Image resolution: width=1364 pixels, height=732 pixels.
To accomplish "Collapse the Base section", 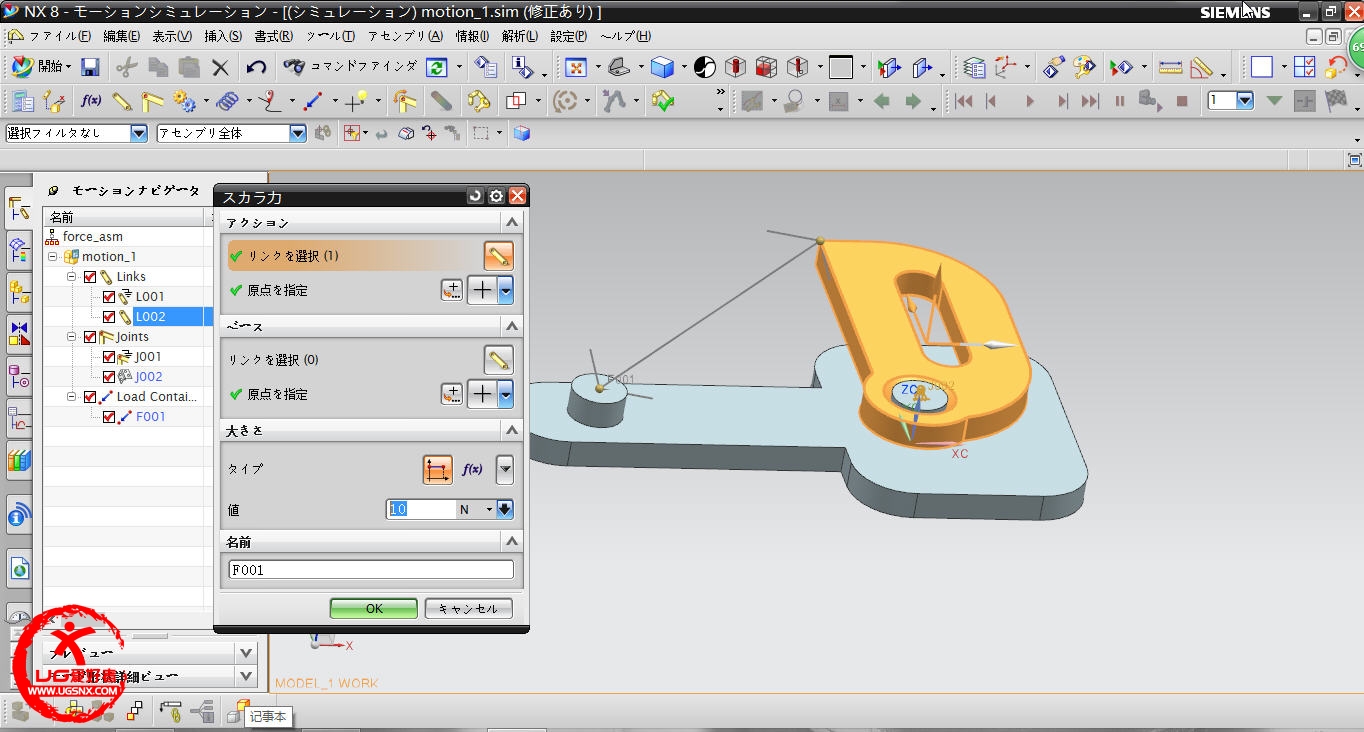I will coord(512,326).
